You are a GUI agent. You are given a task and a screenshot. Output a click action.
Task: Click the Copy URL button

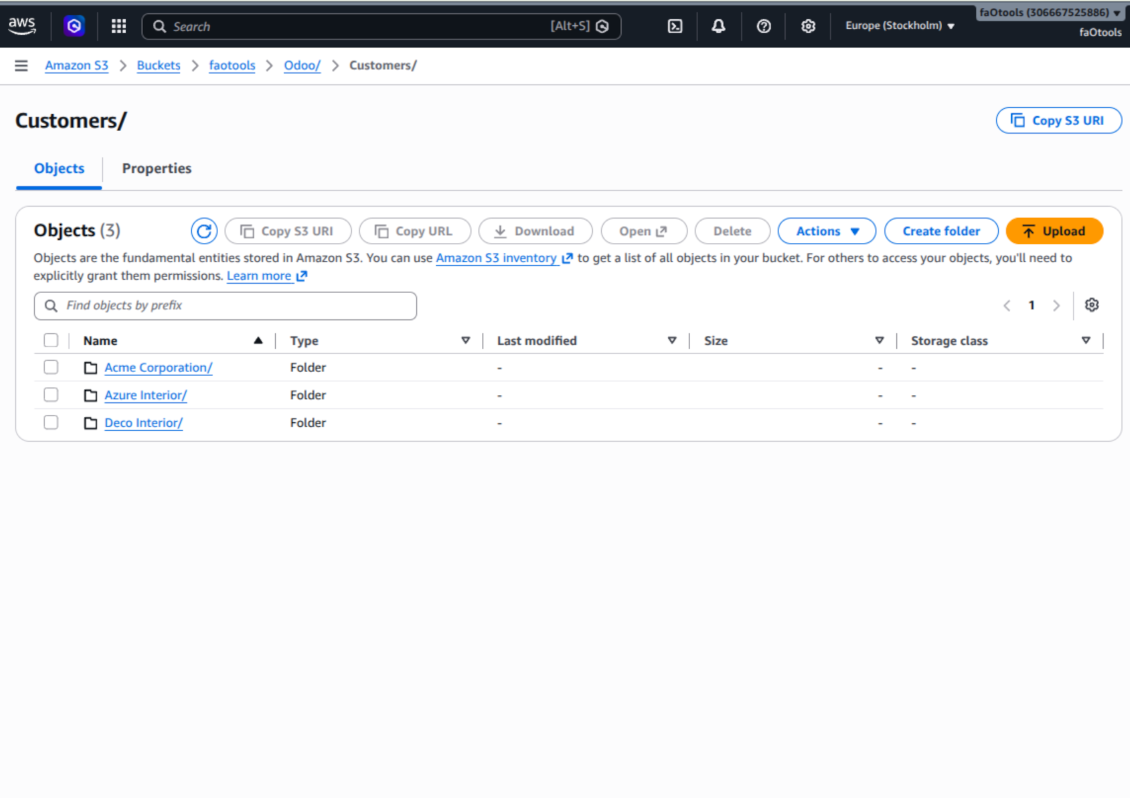(415, 231)
